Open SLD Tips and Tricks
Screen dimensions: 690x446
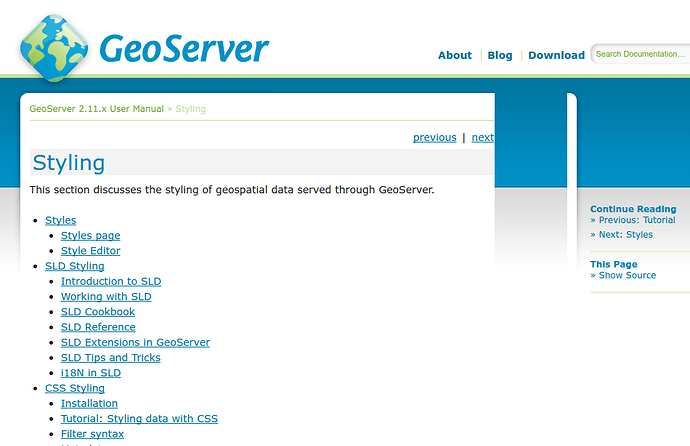[x=110, y=358]
